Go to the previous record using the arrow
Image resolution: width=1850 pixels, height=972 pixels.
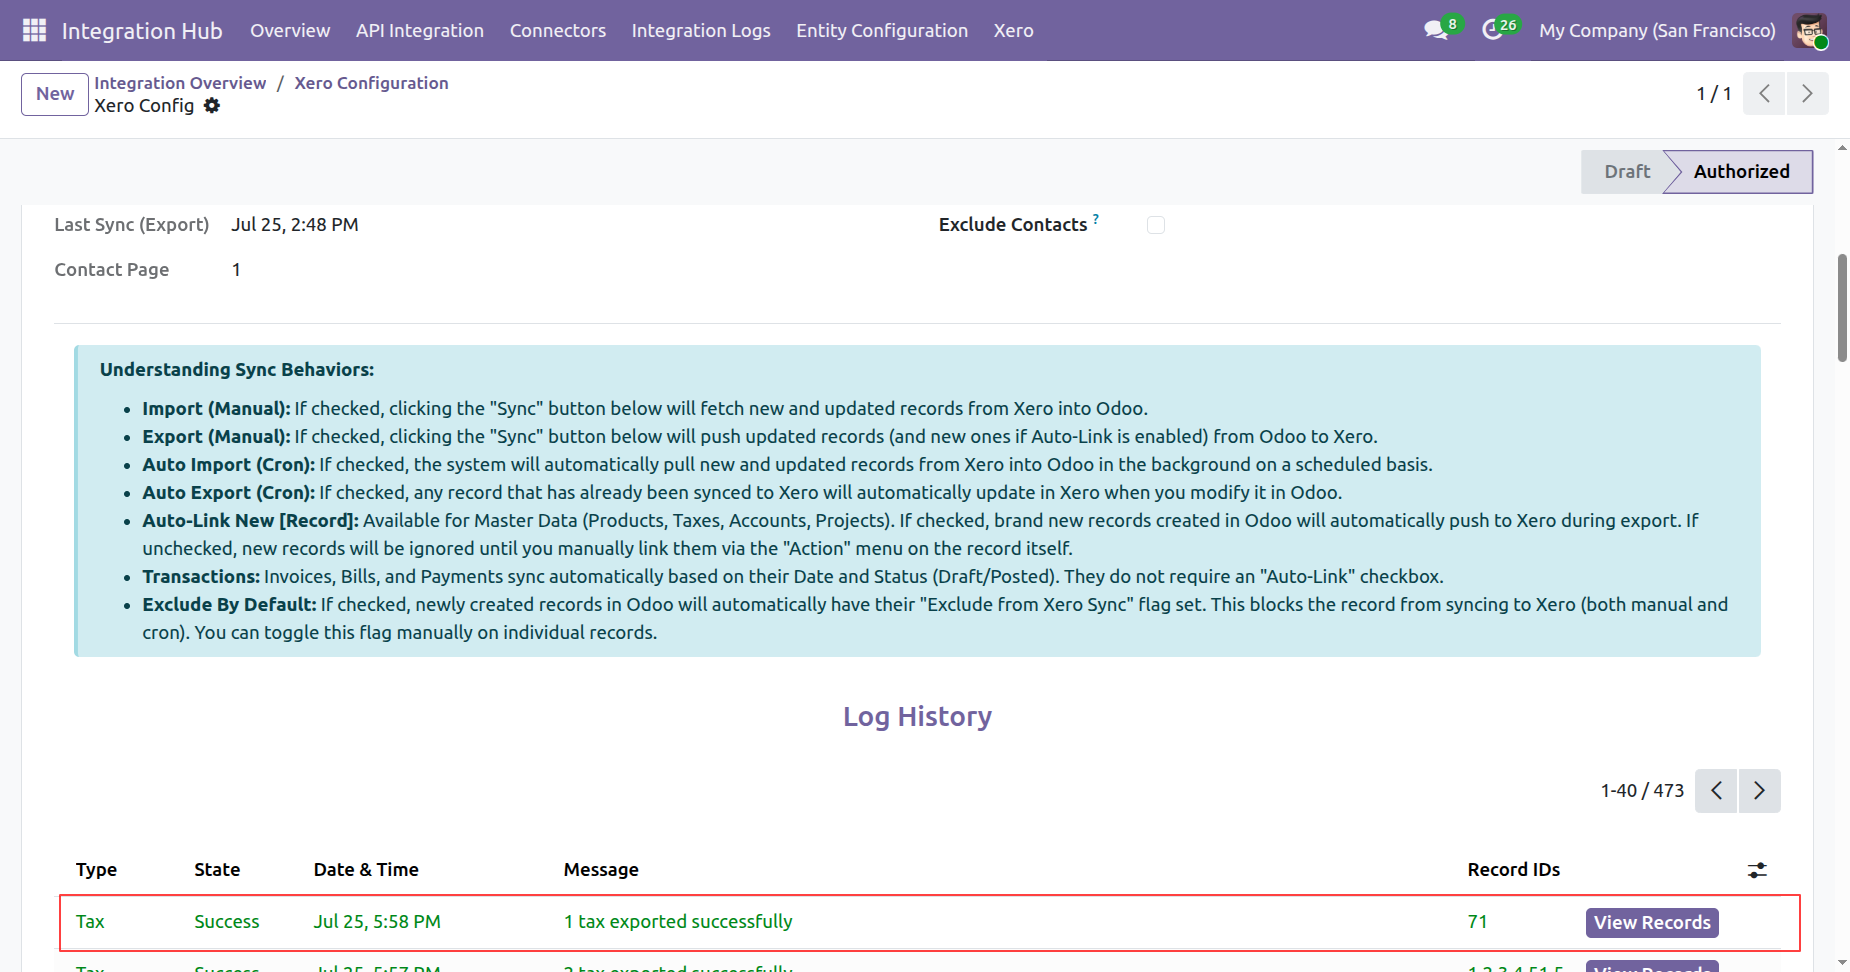click(x=1764, y=93)
